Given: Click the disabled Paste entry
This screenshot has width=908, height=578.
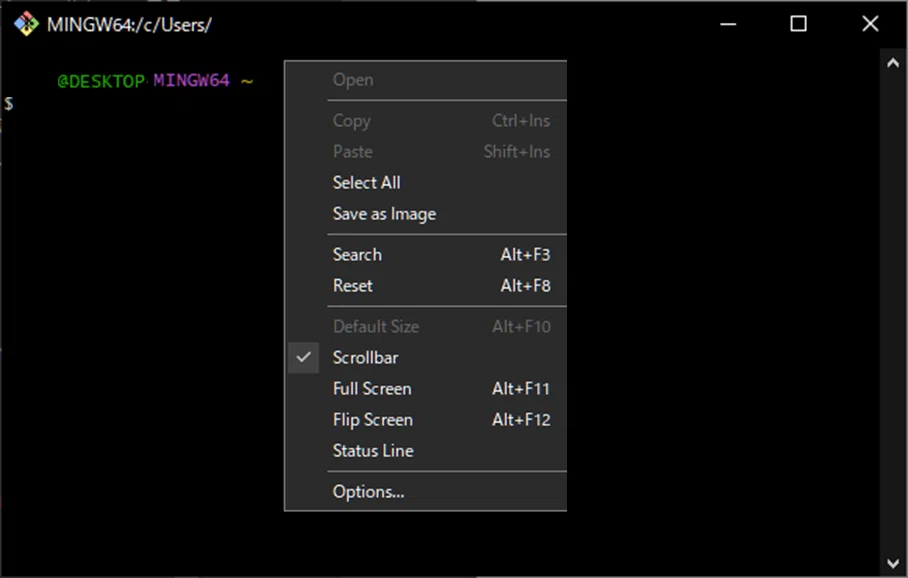Looking at the screenshot, I should 426,152.
